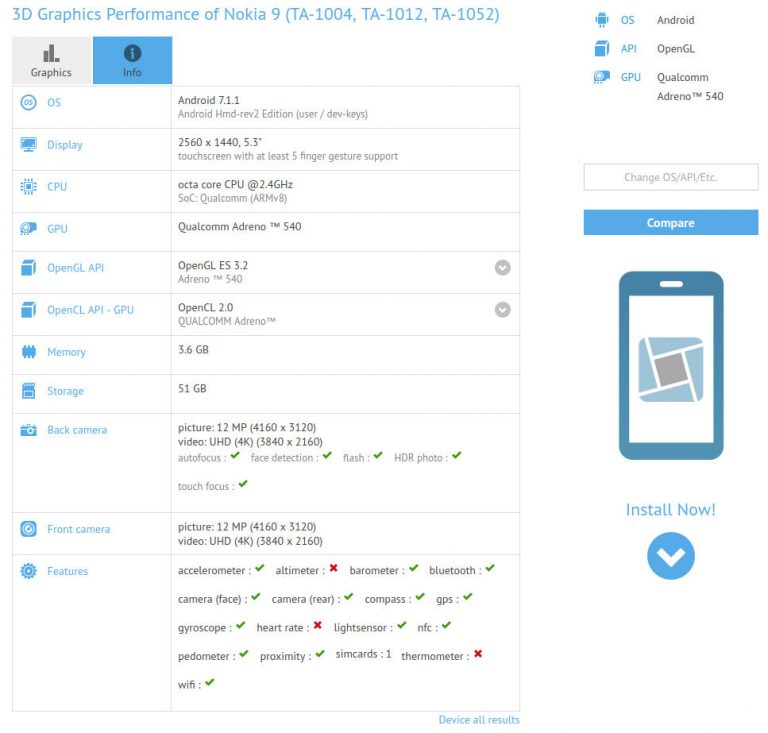Click the altimeter red cross mark
Viewport: 768px width, 733px height.
[334, 568]
